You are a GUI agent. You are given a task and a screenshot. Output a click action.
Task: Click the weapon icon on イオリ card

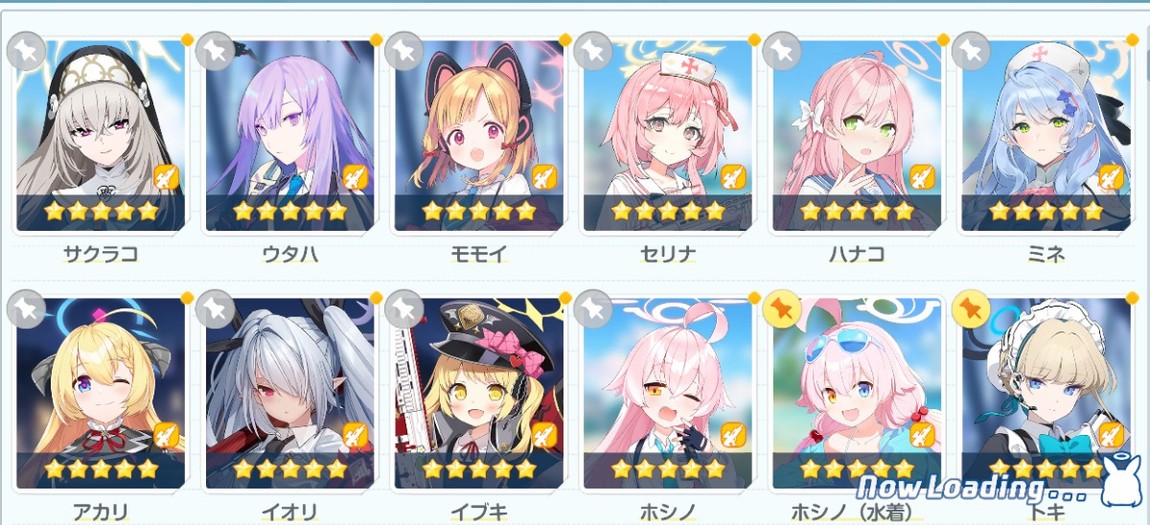[x=356, y=435]
